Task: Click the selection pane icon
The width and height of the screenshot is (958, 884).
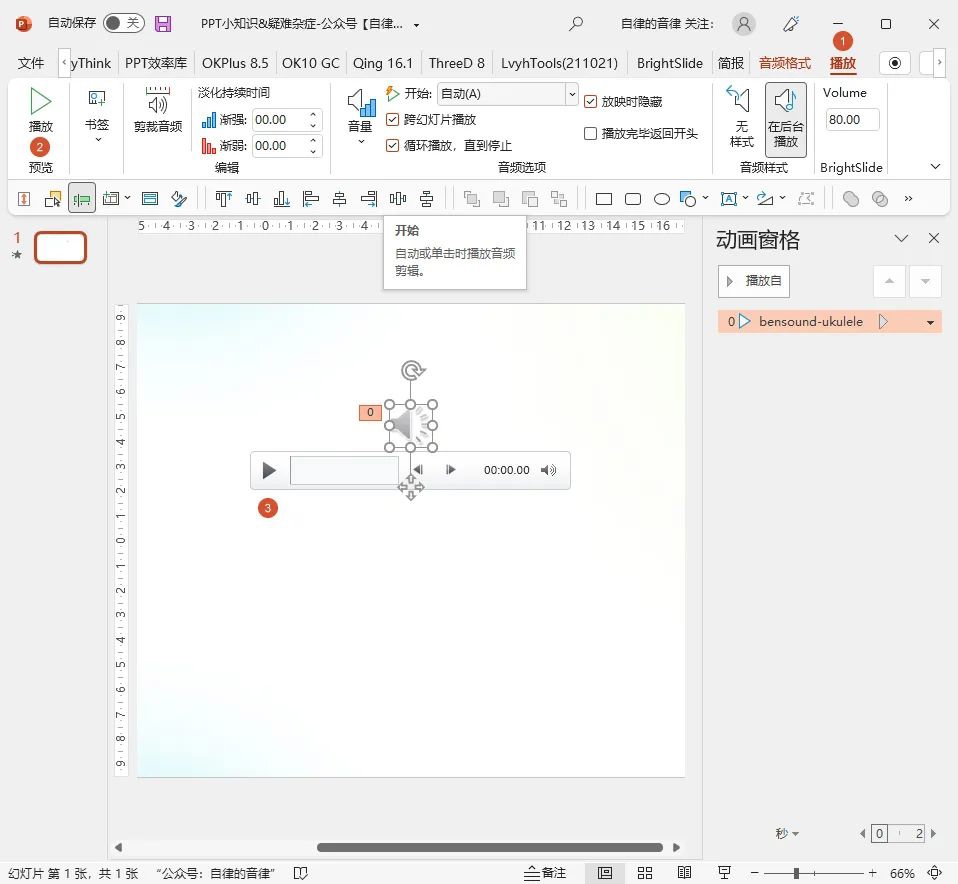Action: (53, 199)
